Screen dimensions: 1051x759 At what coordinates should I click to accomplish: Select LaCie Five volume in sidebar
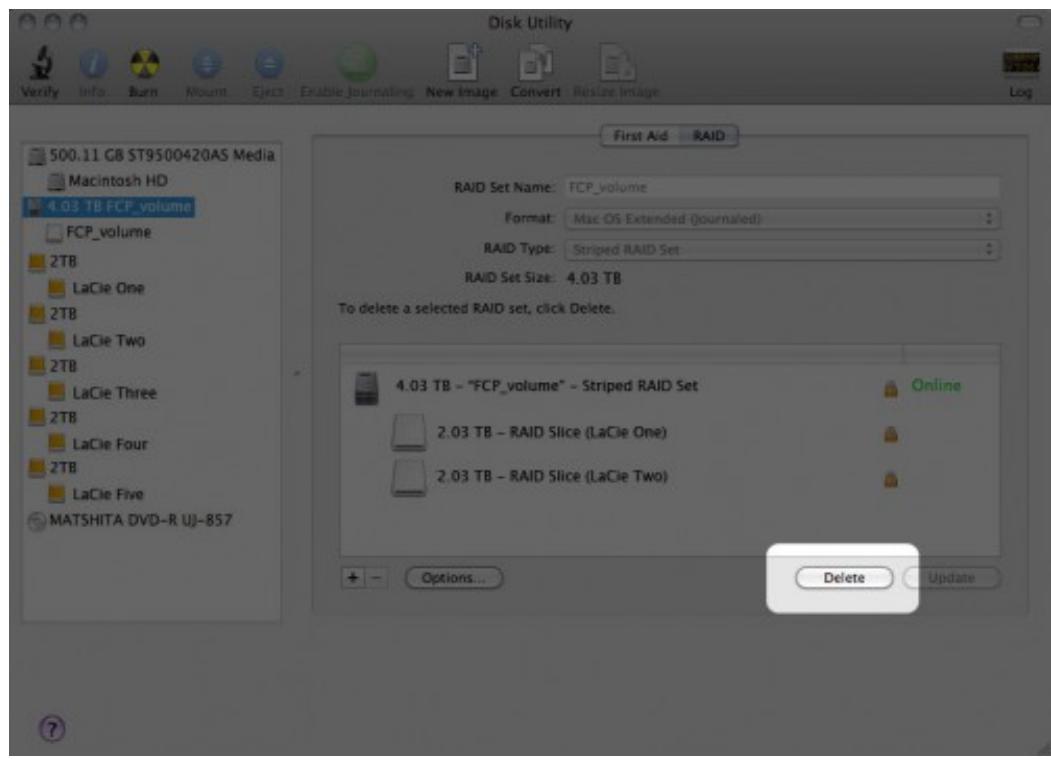pyautogui.click(x=96, y=494)
